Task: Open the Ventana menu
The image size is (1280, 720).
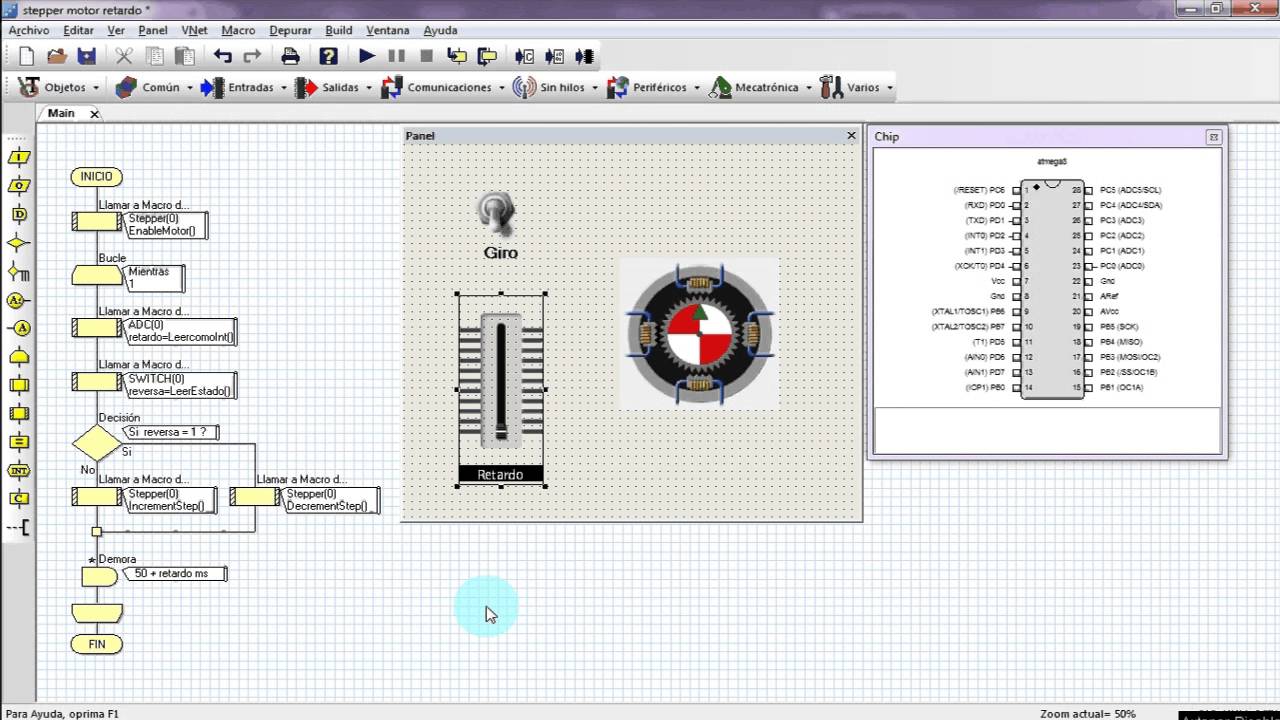Action: 388,31
